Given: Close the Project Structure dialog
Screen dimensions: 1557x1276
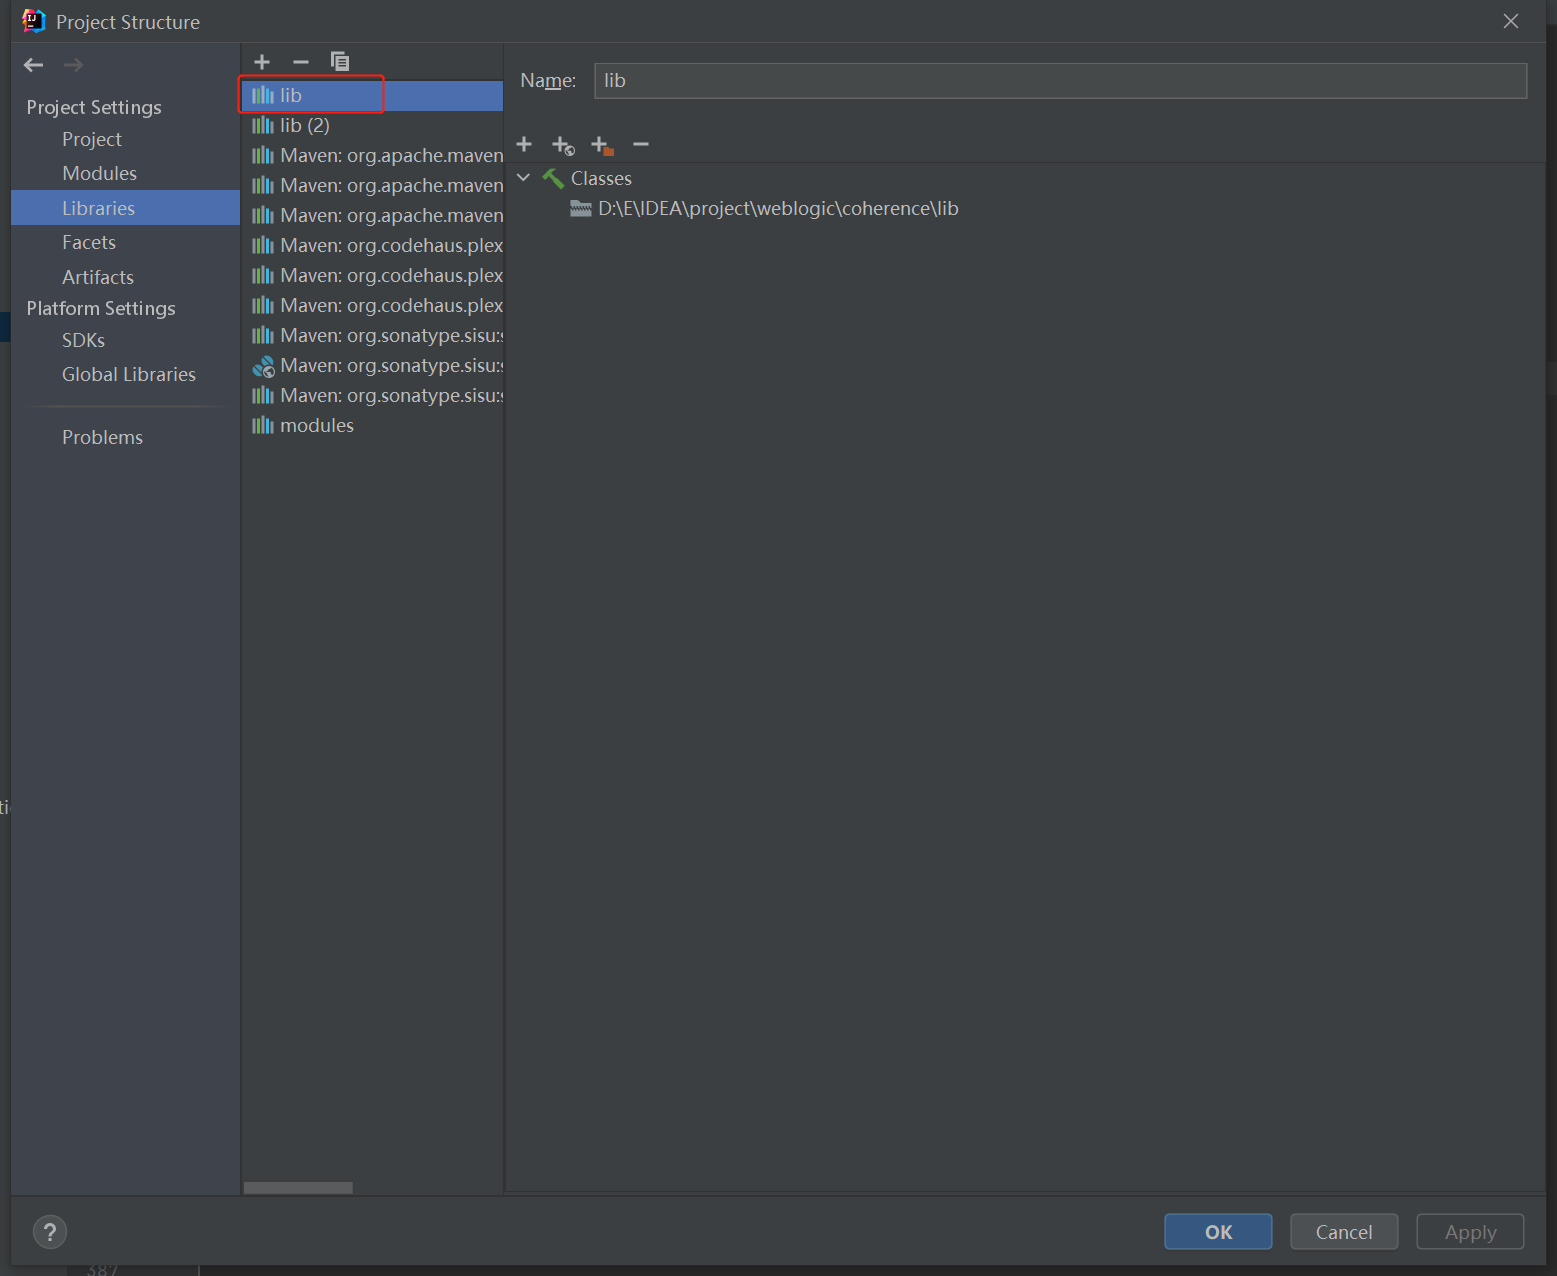Looking at the screenshot, I should [1511, 21].
